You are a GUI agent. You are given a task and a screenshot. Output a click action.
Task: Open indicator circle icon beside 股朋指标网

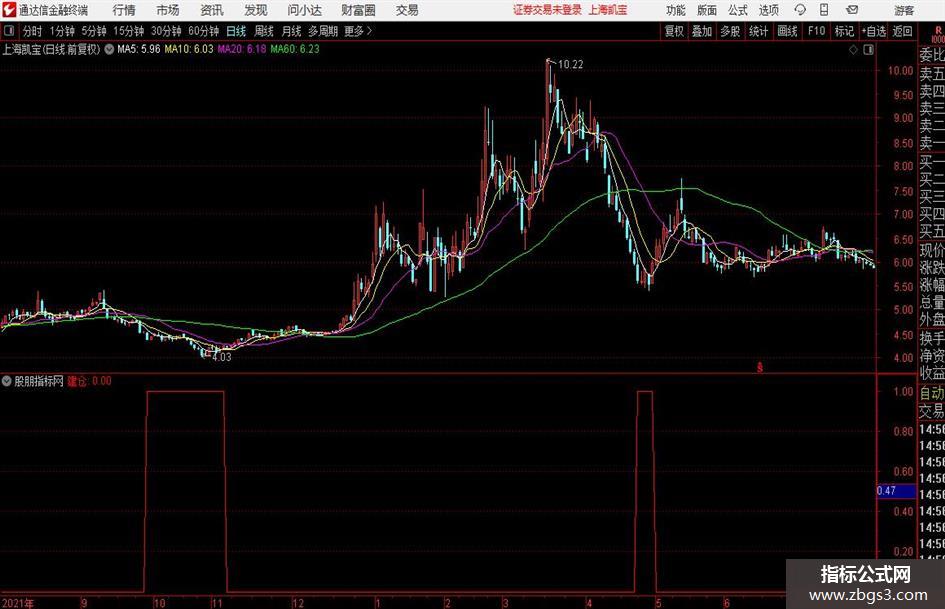(x=7, y=381)
